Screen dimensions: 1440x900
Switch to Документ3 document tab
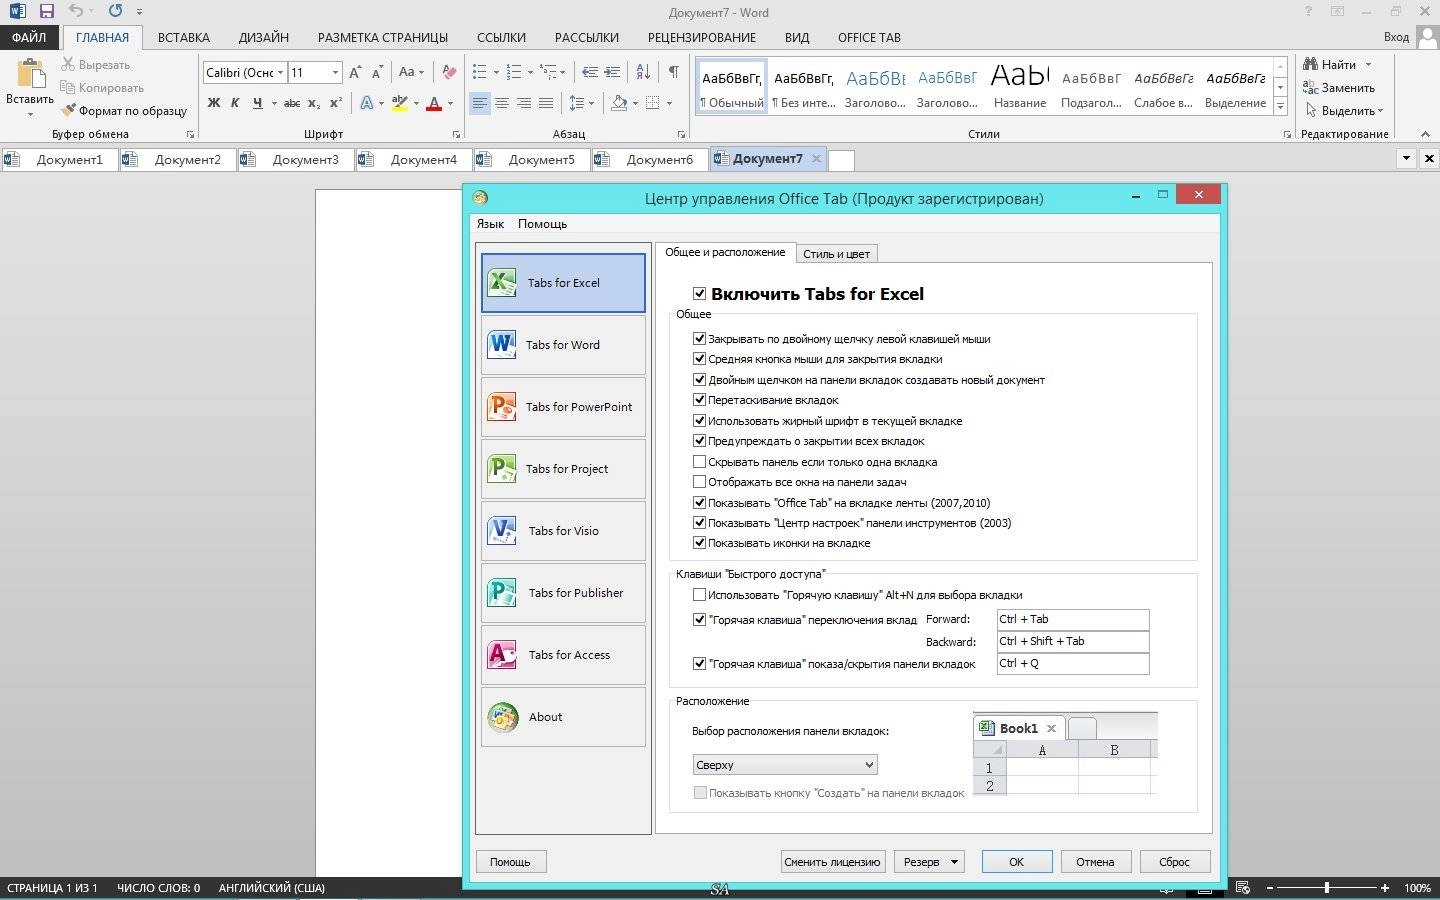296,159
